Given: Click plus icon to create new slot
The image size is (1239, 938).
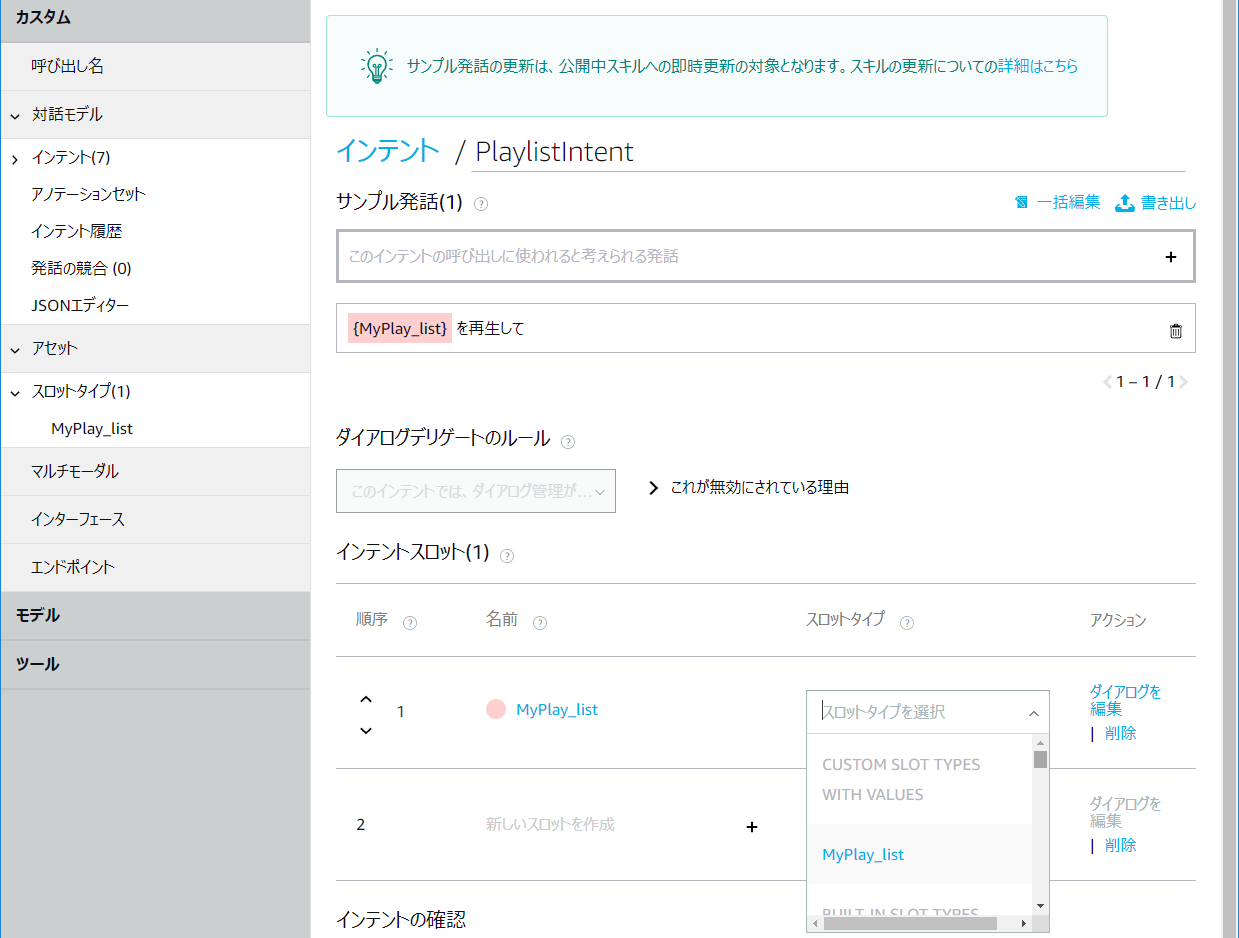Looking at the screenshot, I should 752,827.
